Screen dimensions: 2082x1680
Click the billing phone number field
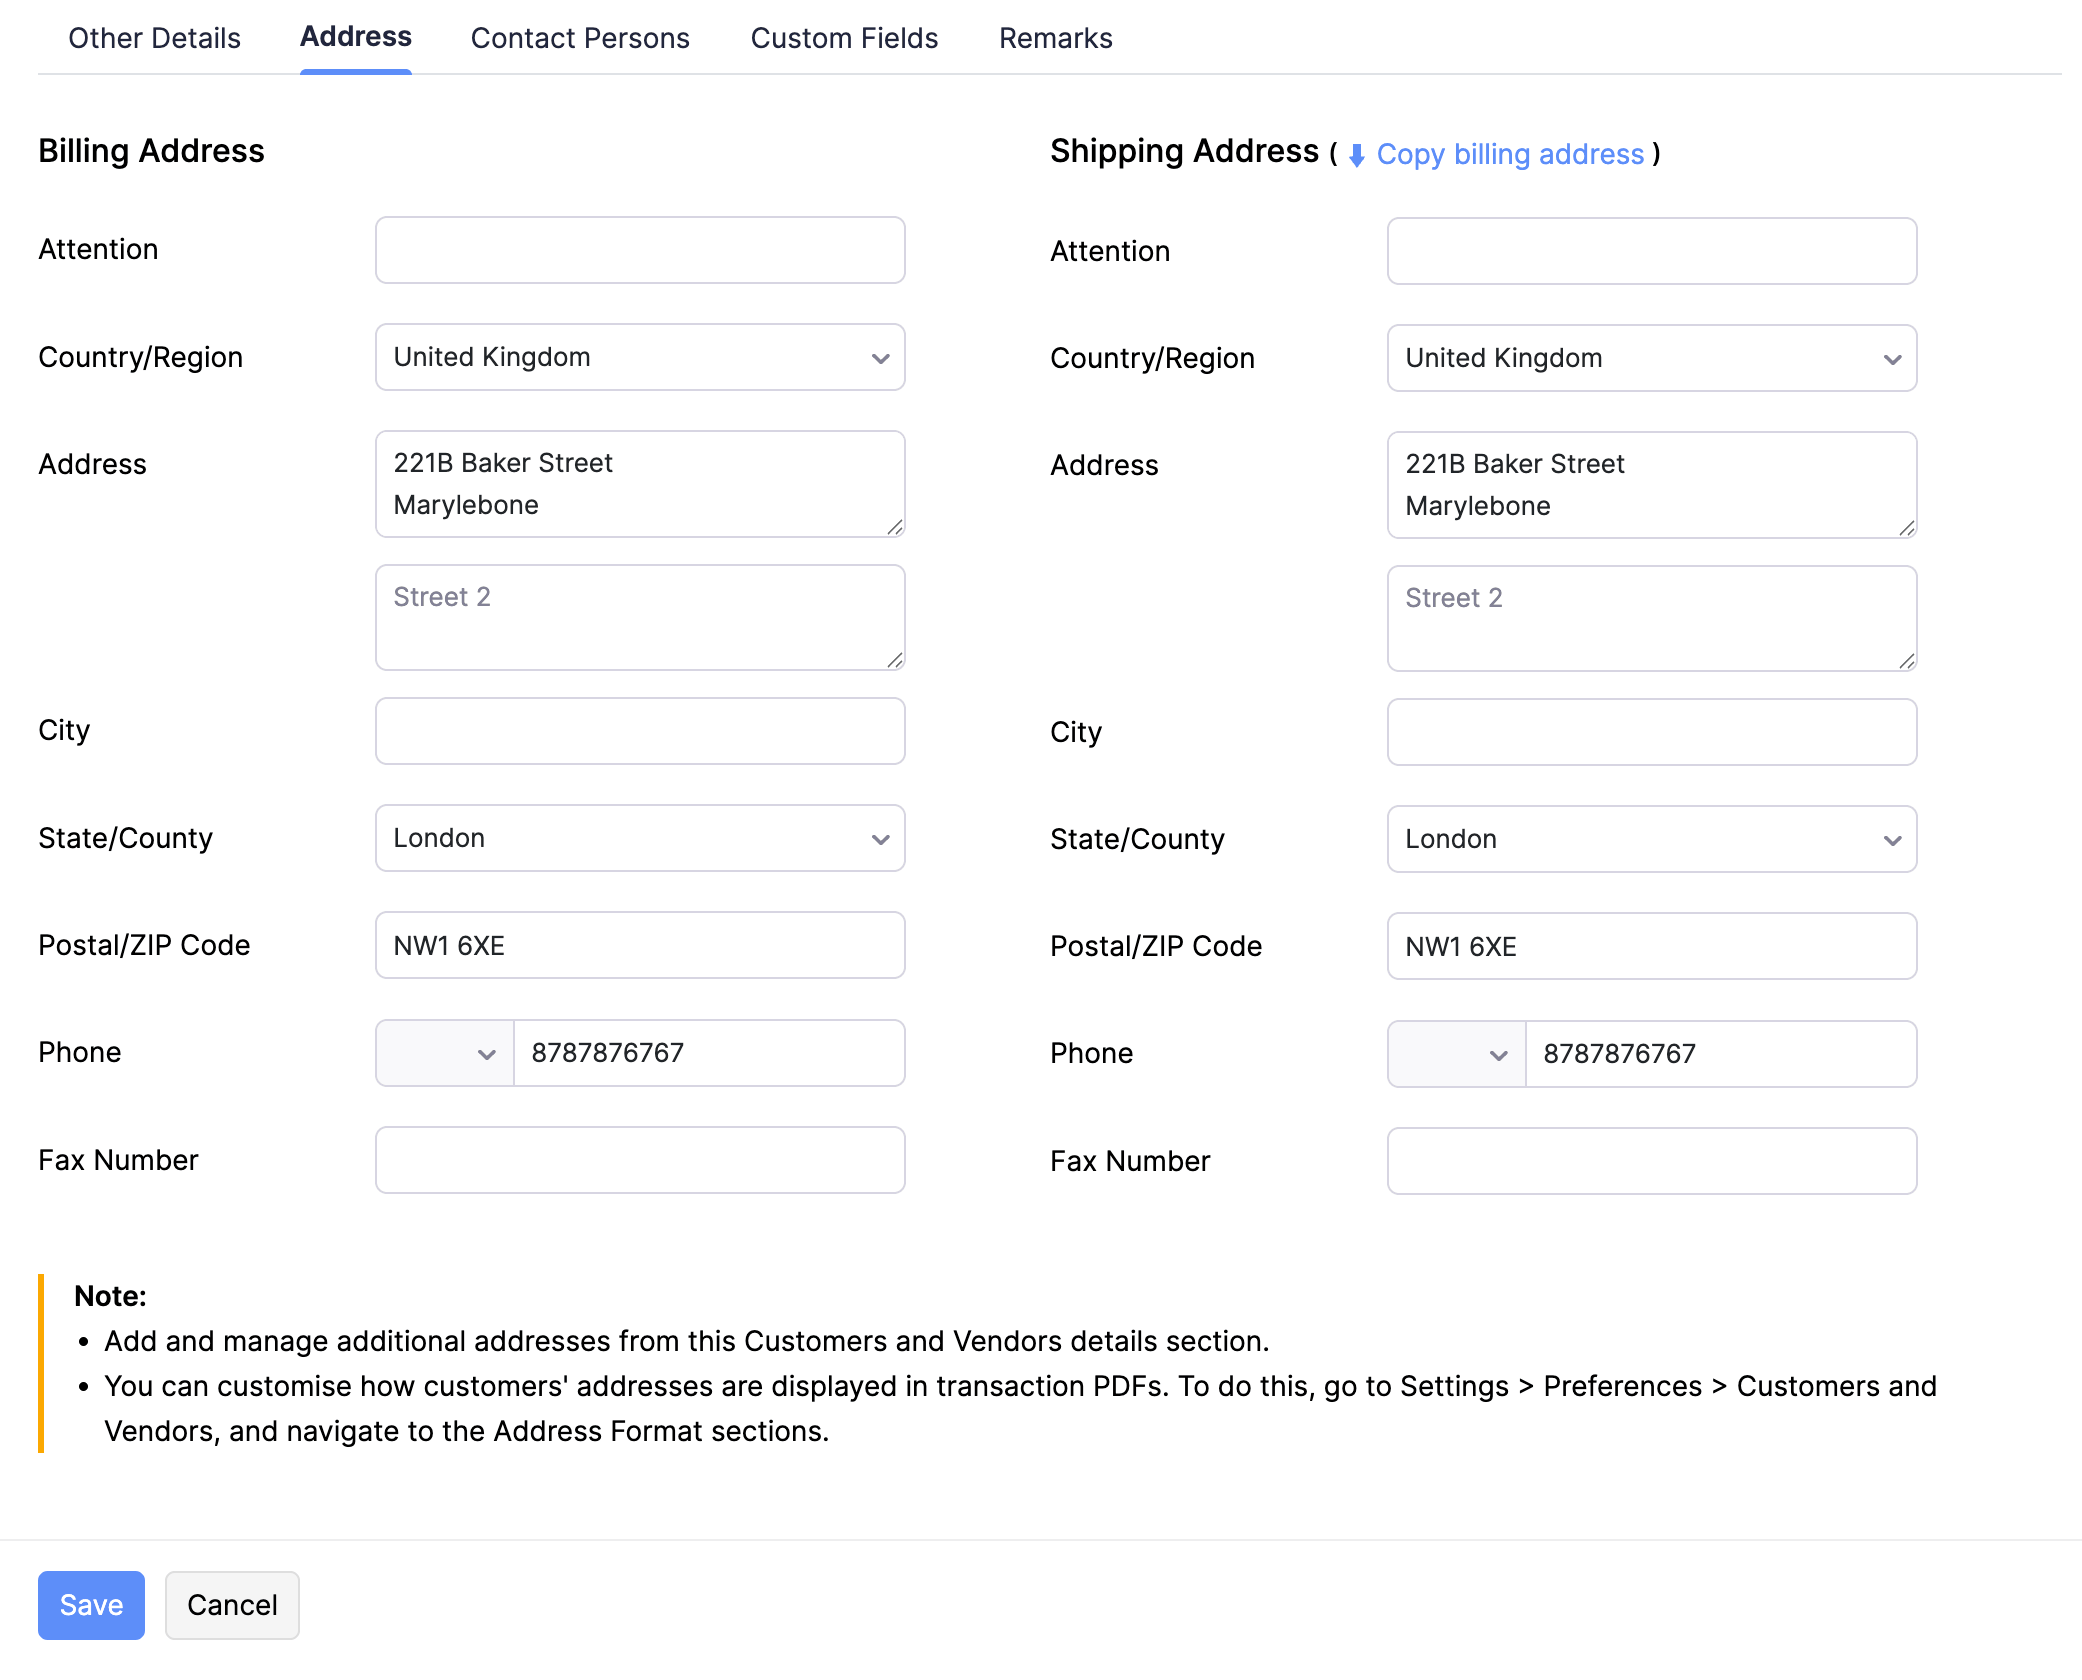(x=709, y=1053)
